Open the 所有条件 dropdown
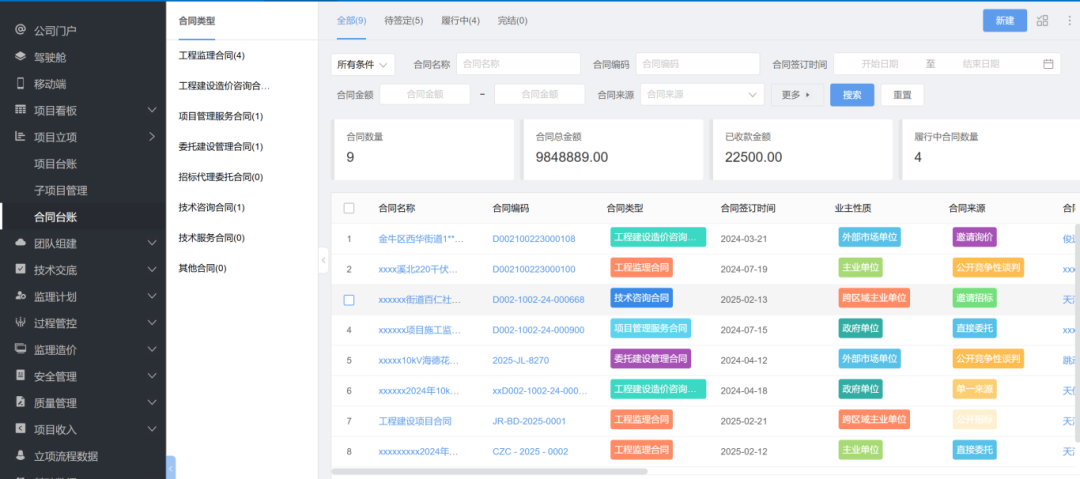This screenshot has height=479, width=1080. point(363,64)
